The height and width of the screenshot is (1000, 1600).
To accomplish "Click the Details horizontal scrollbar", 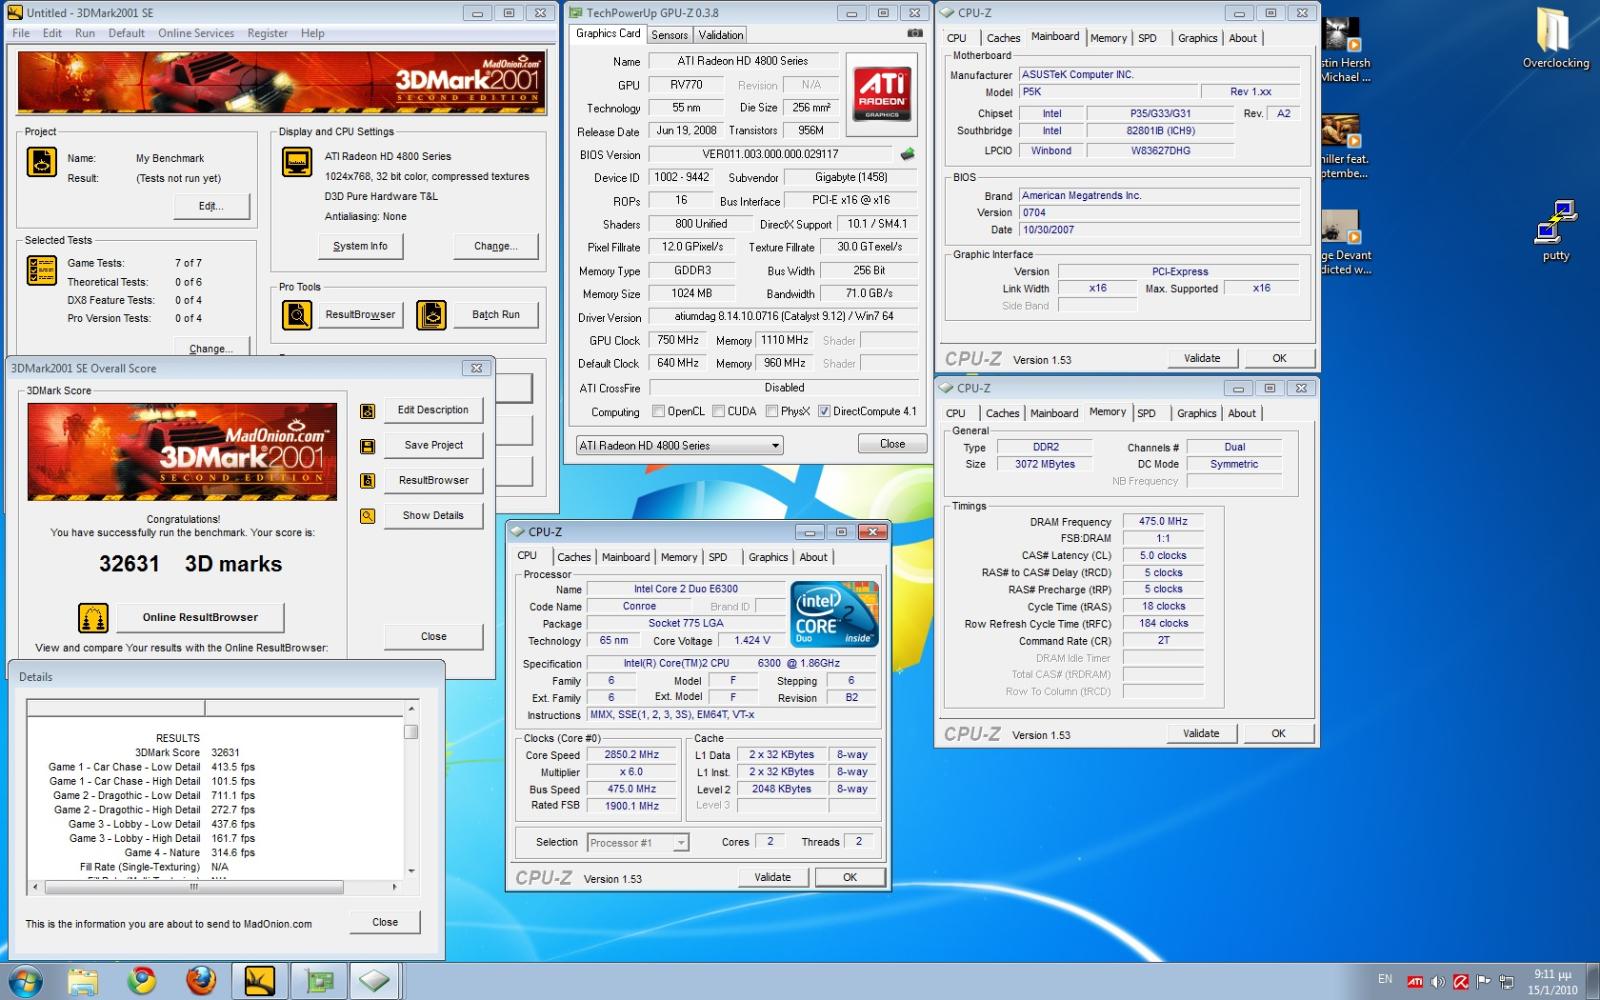I will [x=214, y=887].
